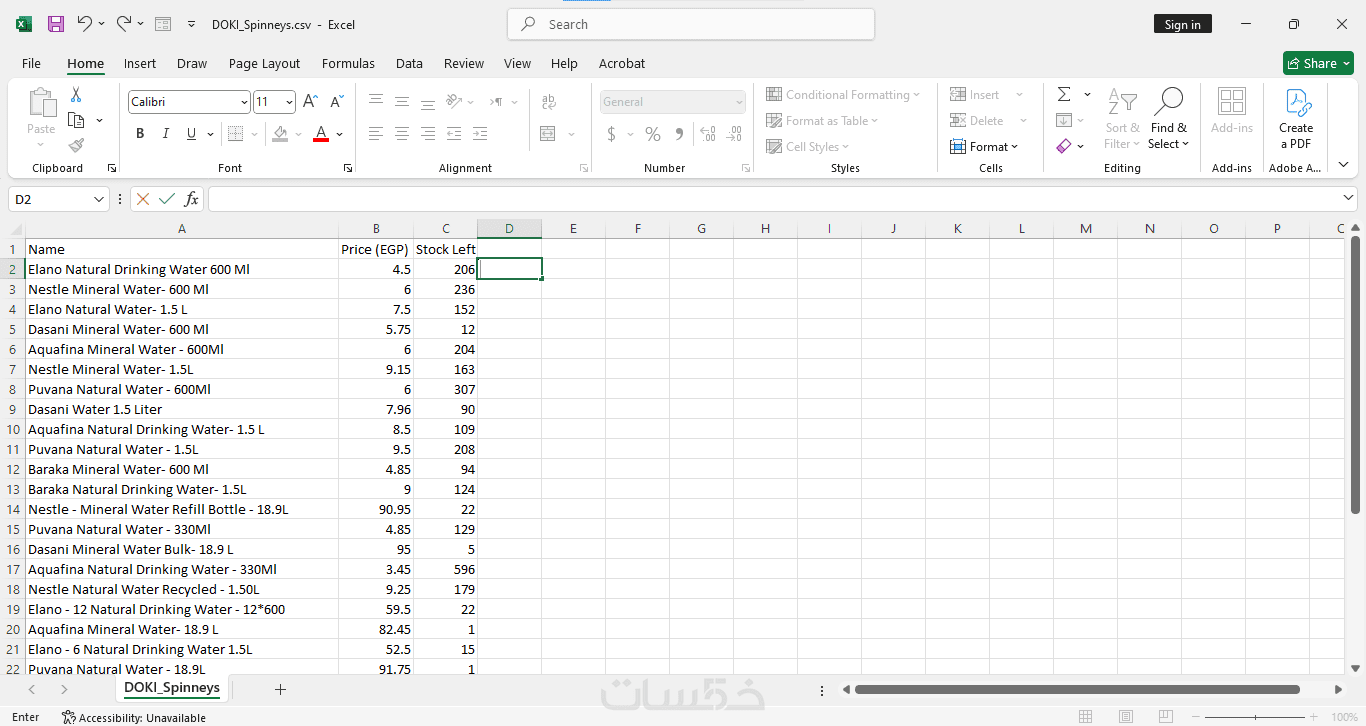Cut the selection using the scissors icon
This screenshot has height=726, width=1366.
tap(76, 94)
